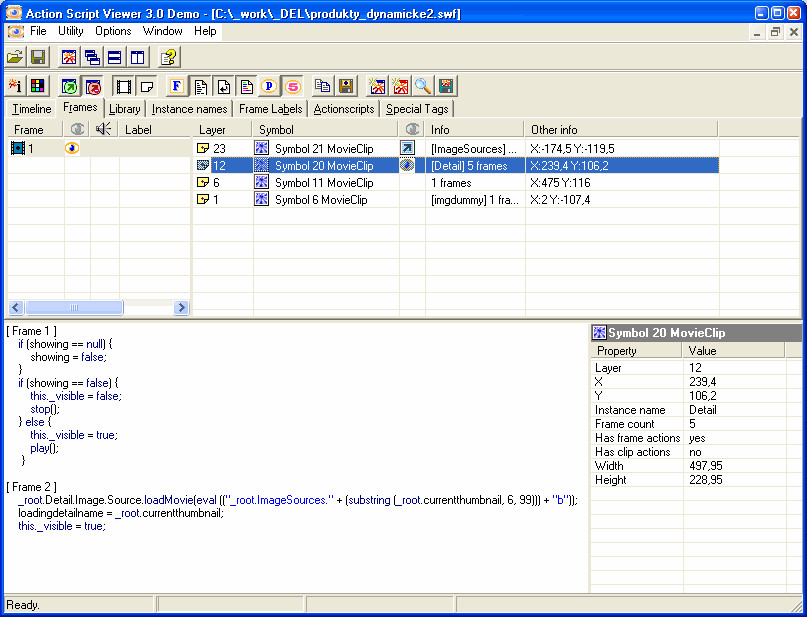
Task: Click the starburst picture icon beside the save icon
Action: pos(69,57)
